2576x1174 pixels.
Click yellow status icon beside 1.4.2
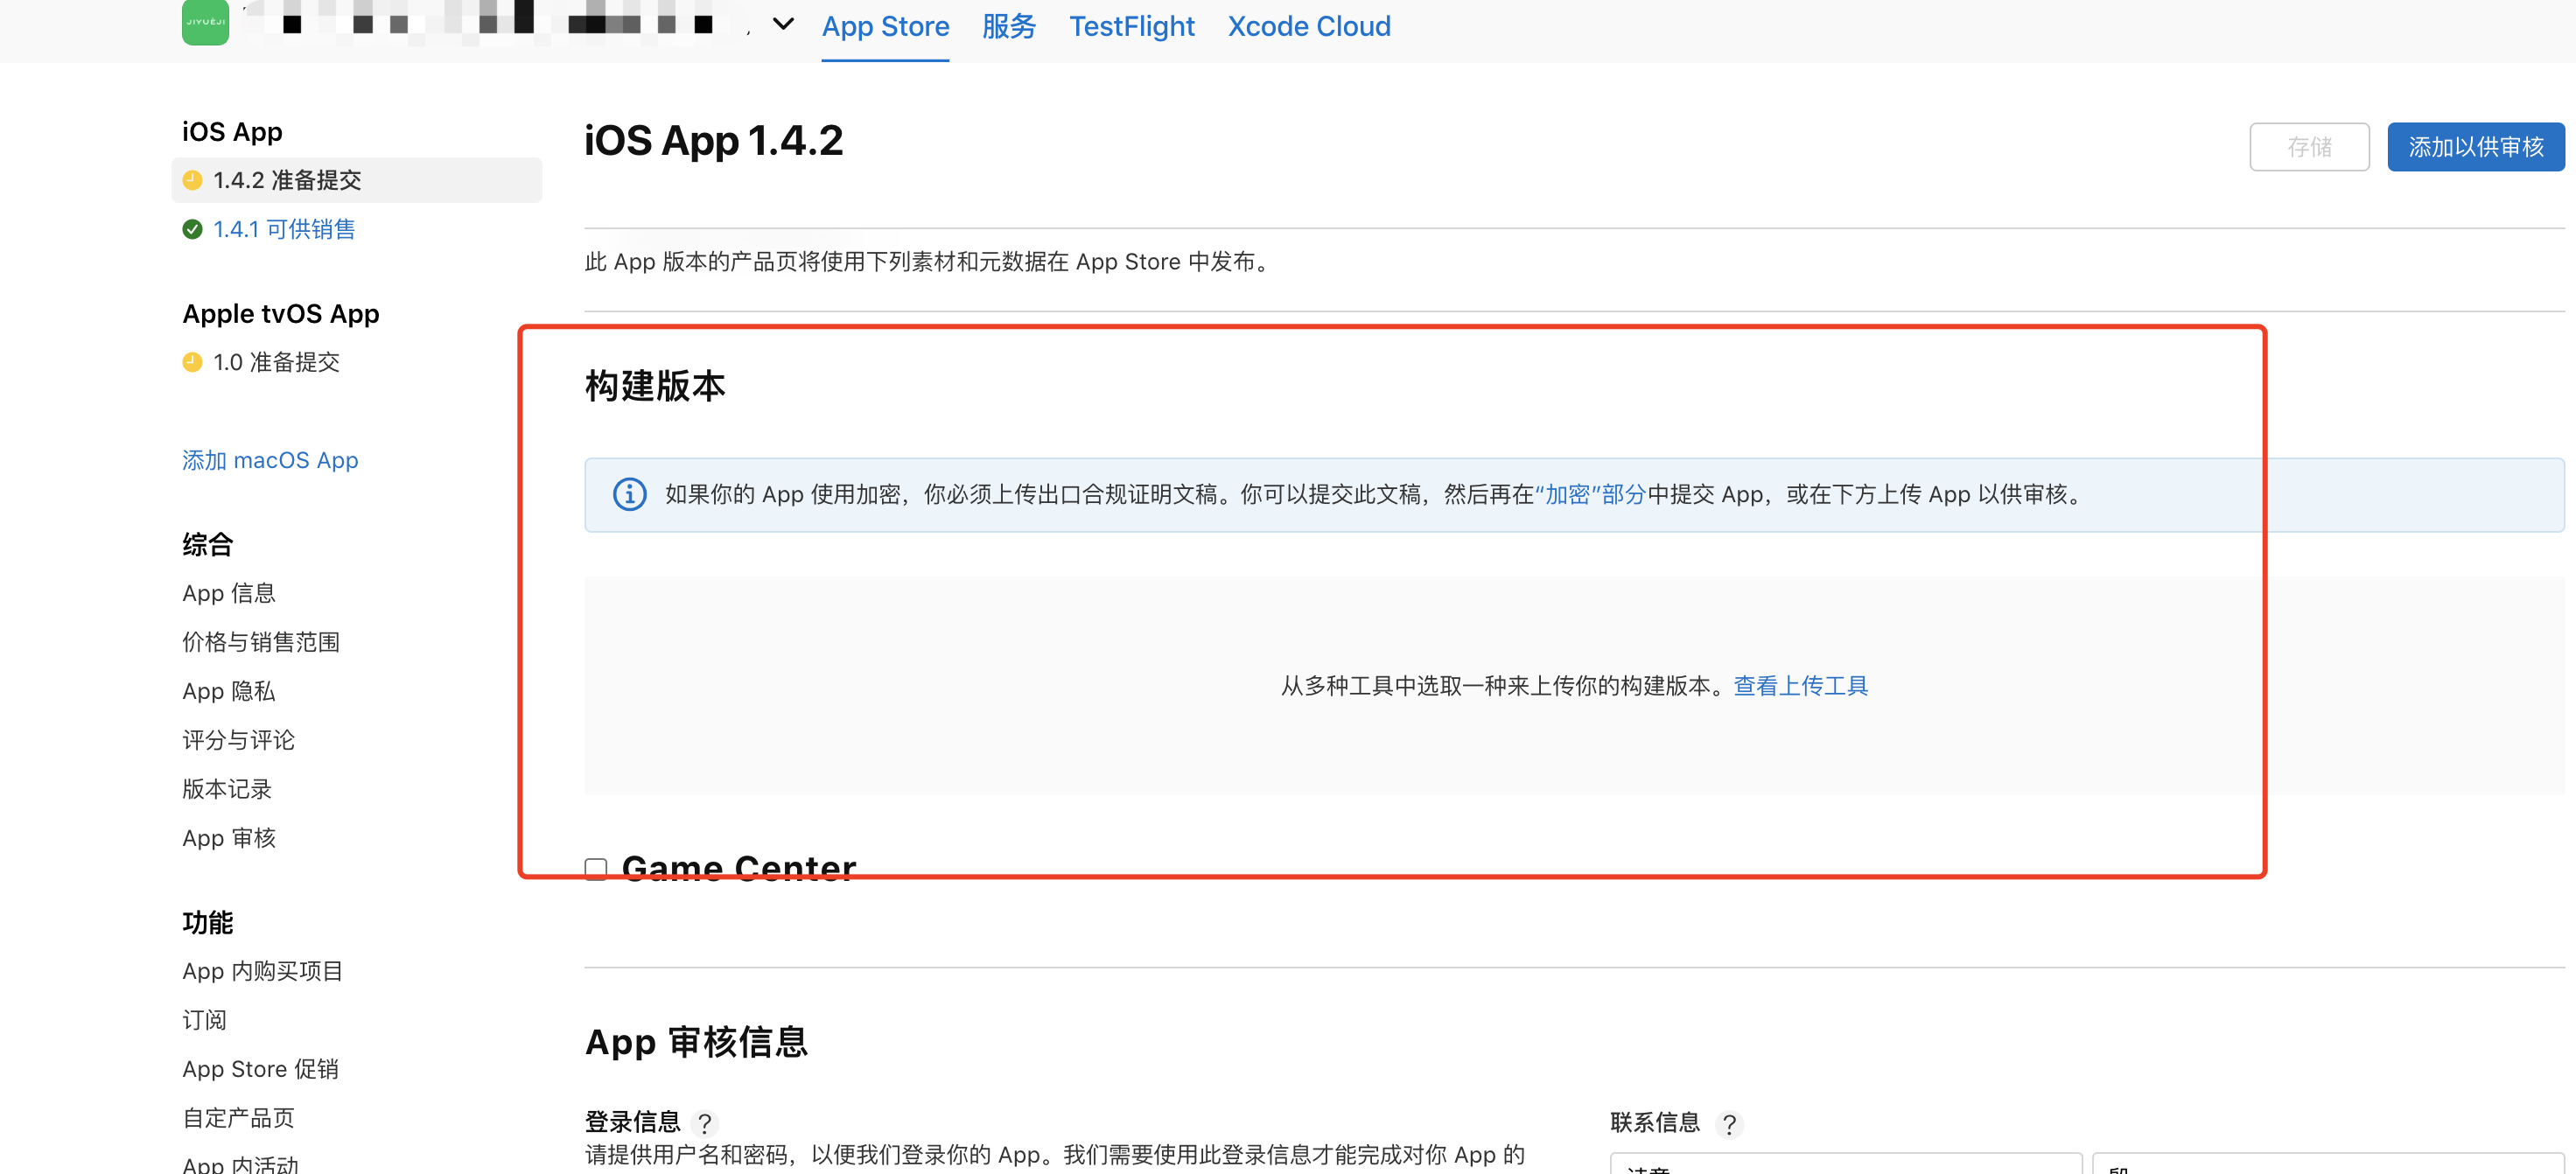coord(193,180)
